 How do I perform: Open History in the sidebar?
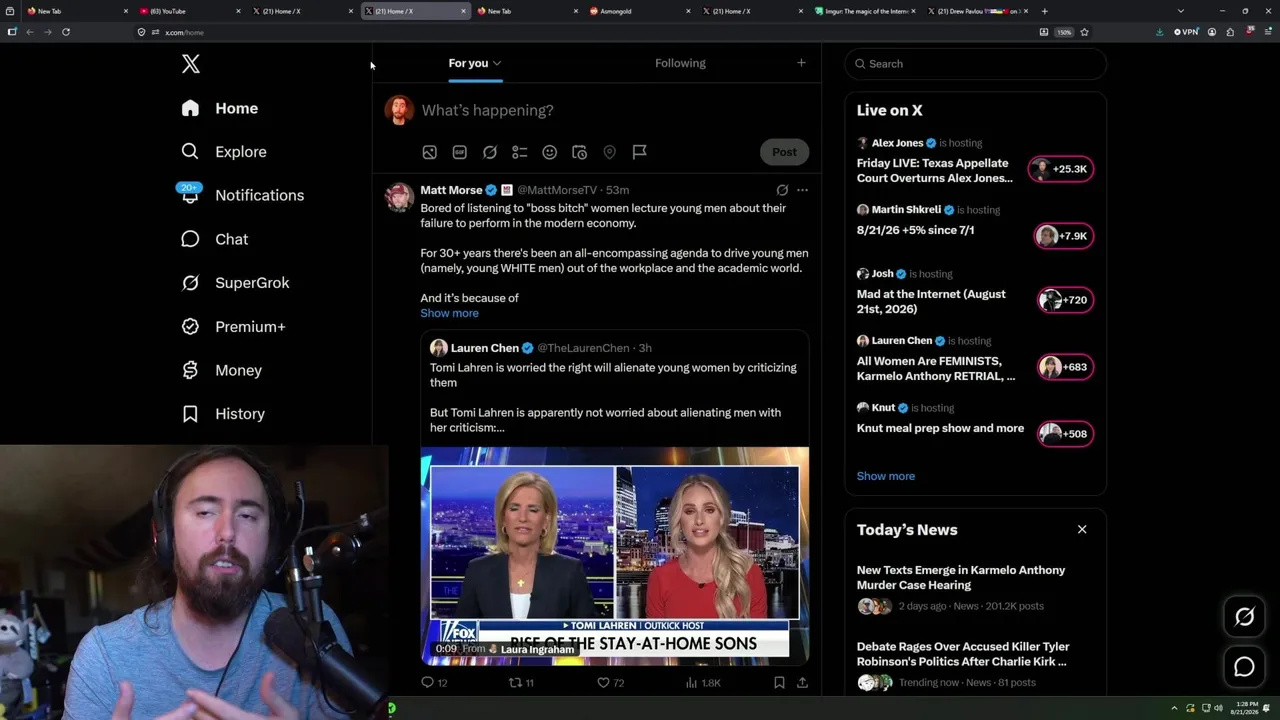coord(223,414)
